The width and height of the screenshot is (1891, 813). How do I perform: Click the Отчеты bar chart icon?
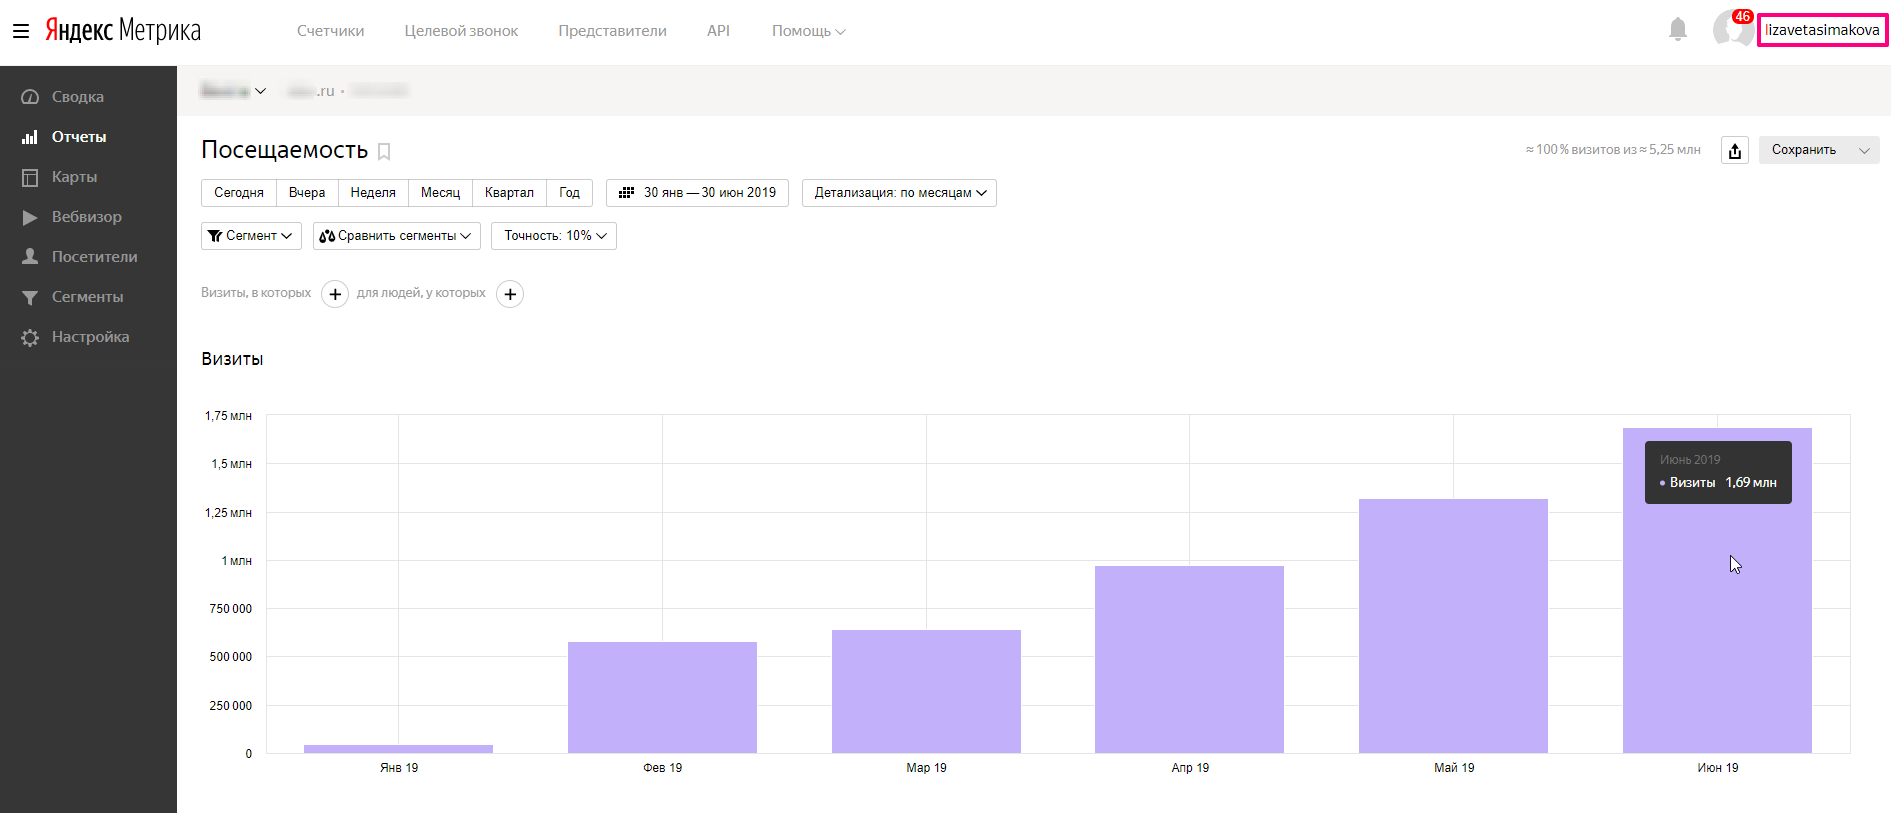pyautogui.click(x=30, y=137)
